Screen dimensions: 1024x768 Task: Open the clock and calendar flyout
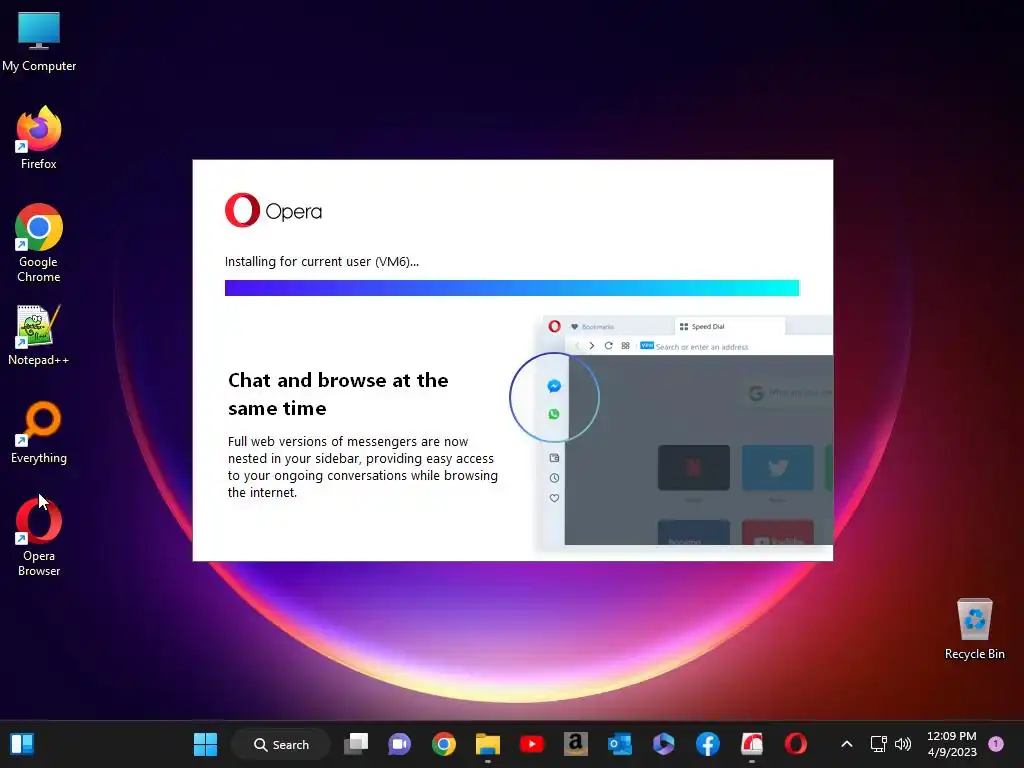click(952, 744)
